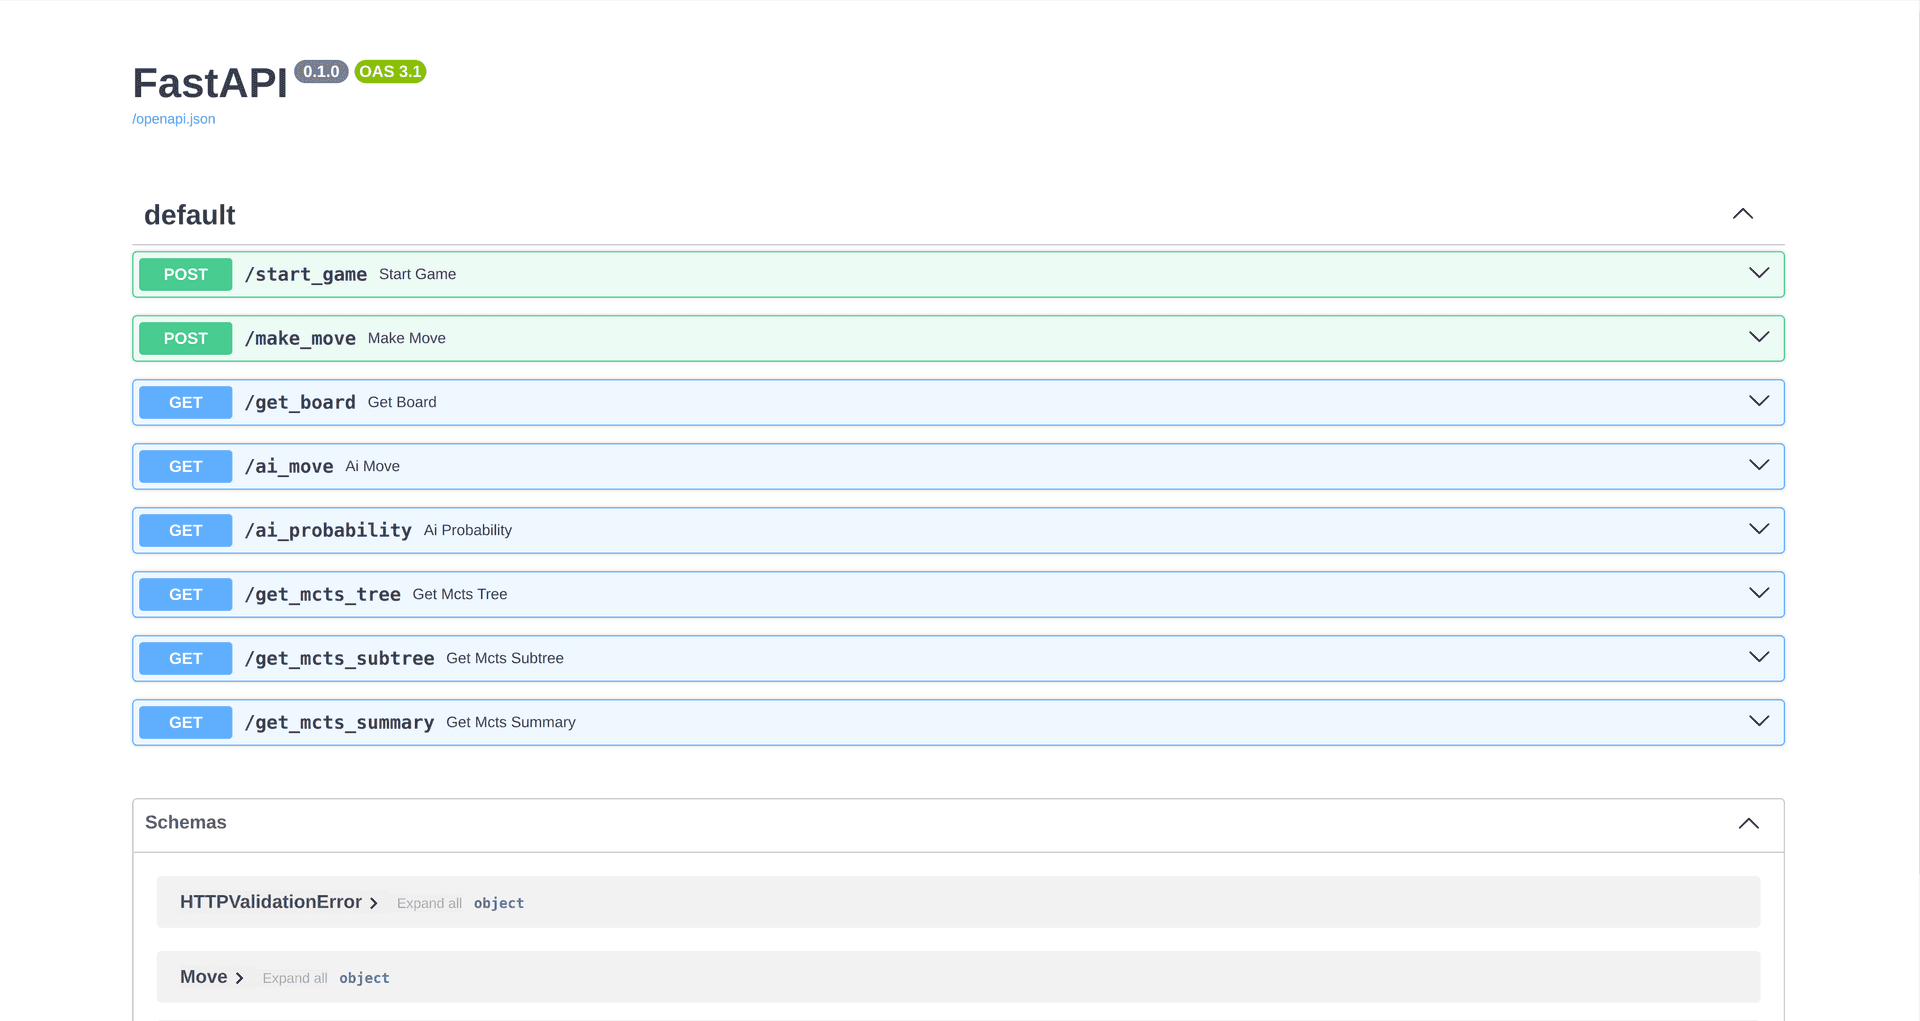
Task: Open the /ai_move path link
Action: click(289, 466)
